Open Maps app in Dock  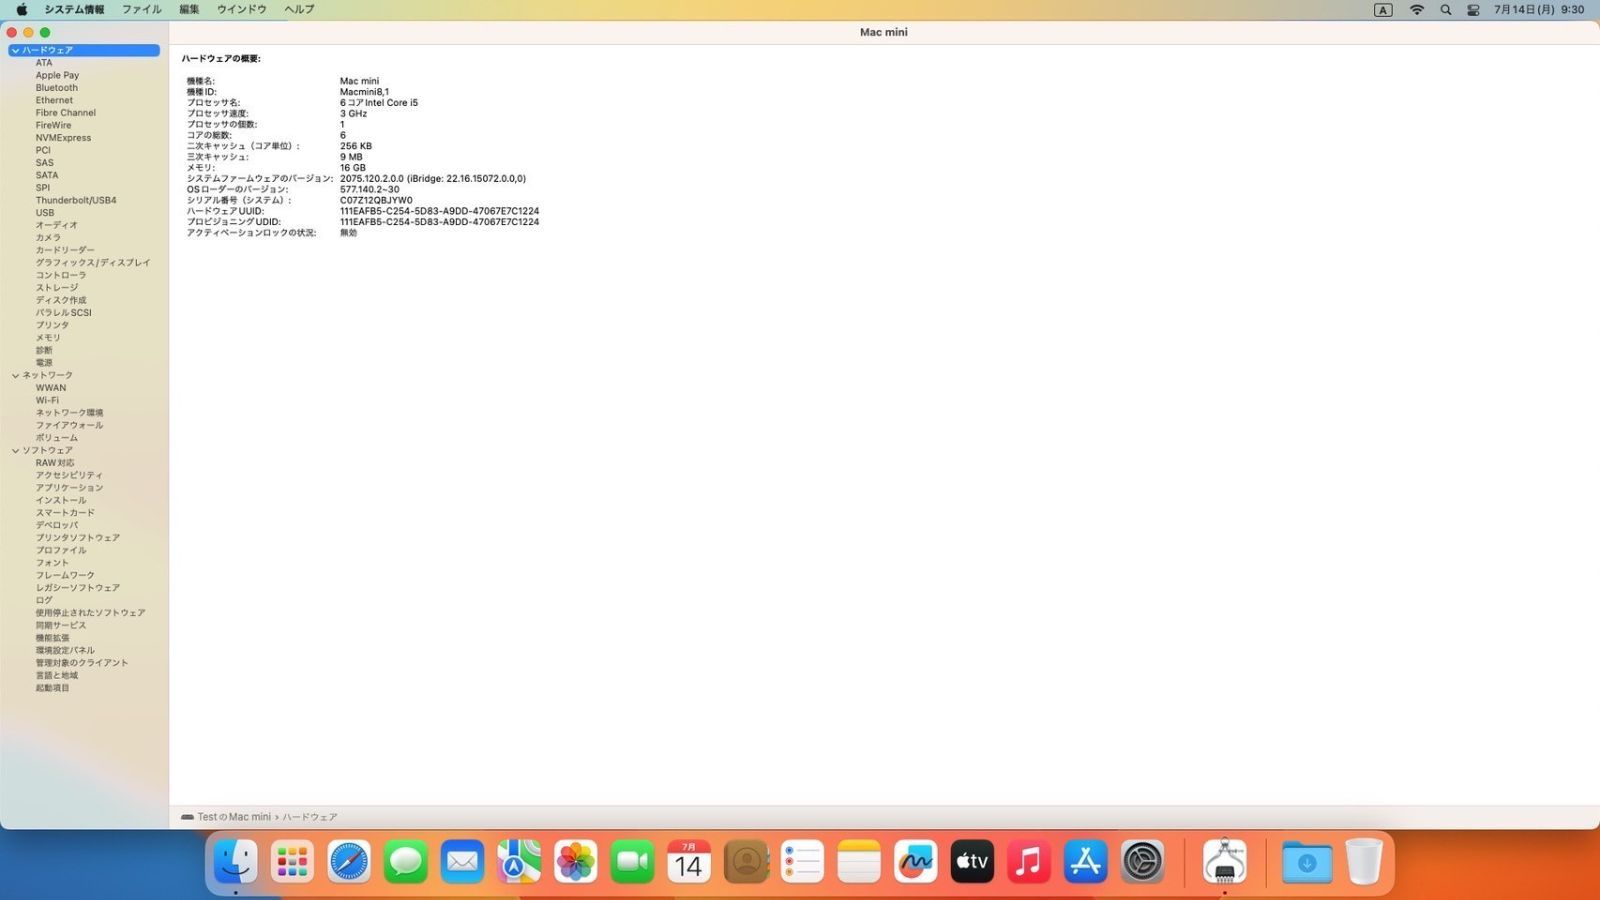tap(519, 861)
